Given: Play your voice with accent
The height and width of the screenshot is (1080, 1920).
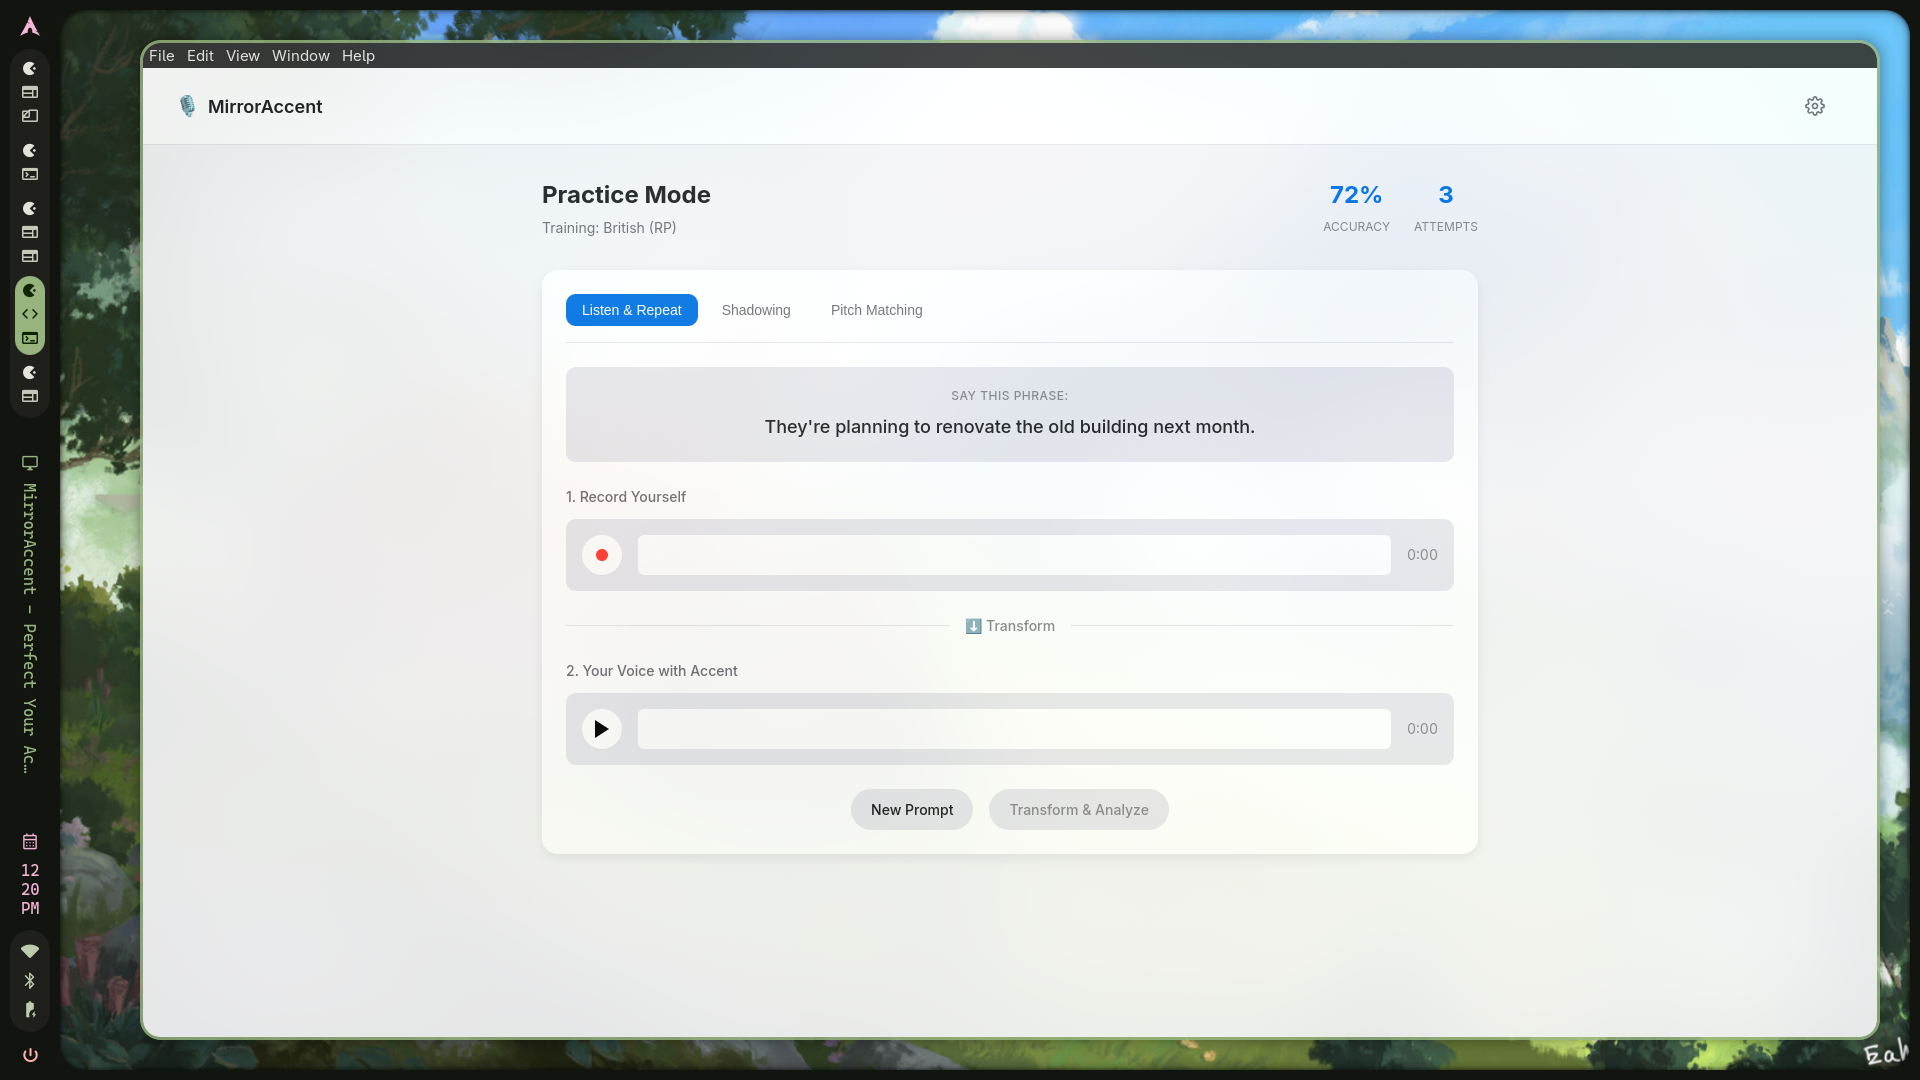Looking at the screenshot, I should point(601,729).
